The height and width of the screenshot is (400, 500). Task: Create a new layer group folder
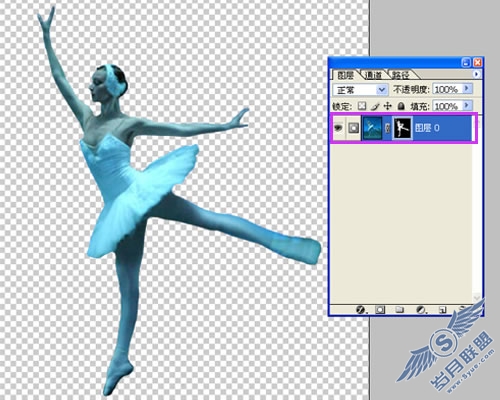399,310
